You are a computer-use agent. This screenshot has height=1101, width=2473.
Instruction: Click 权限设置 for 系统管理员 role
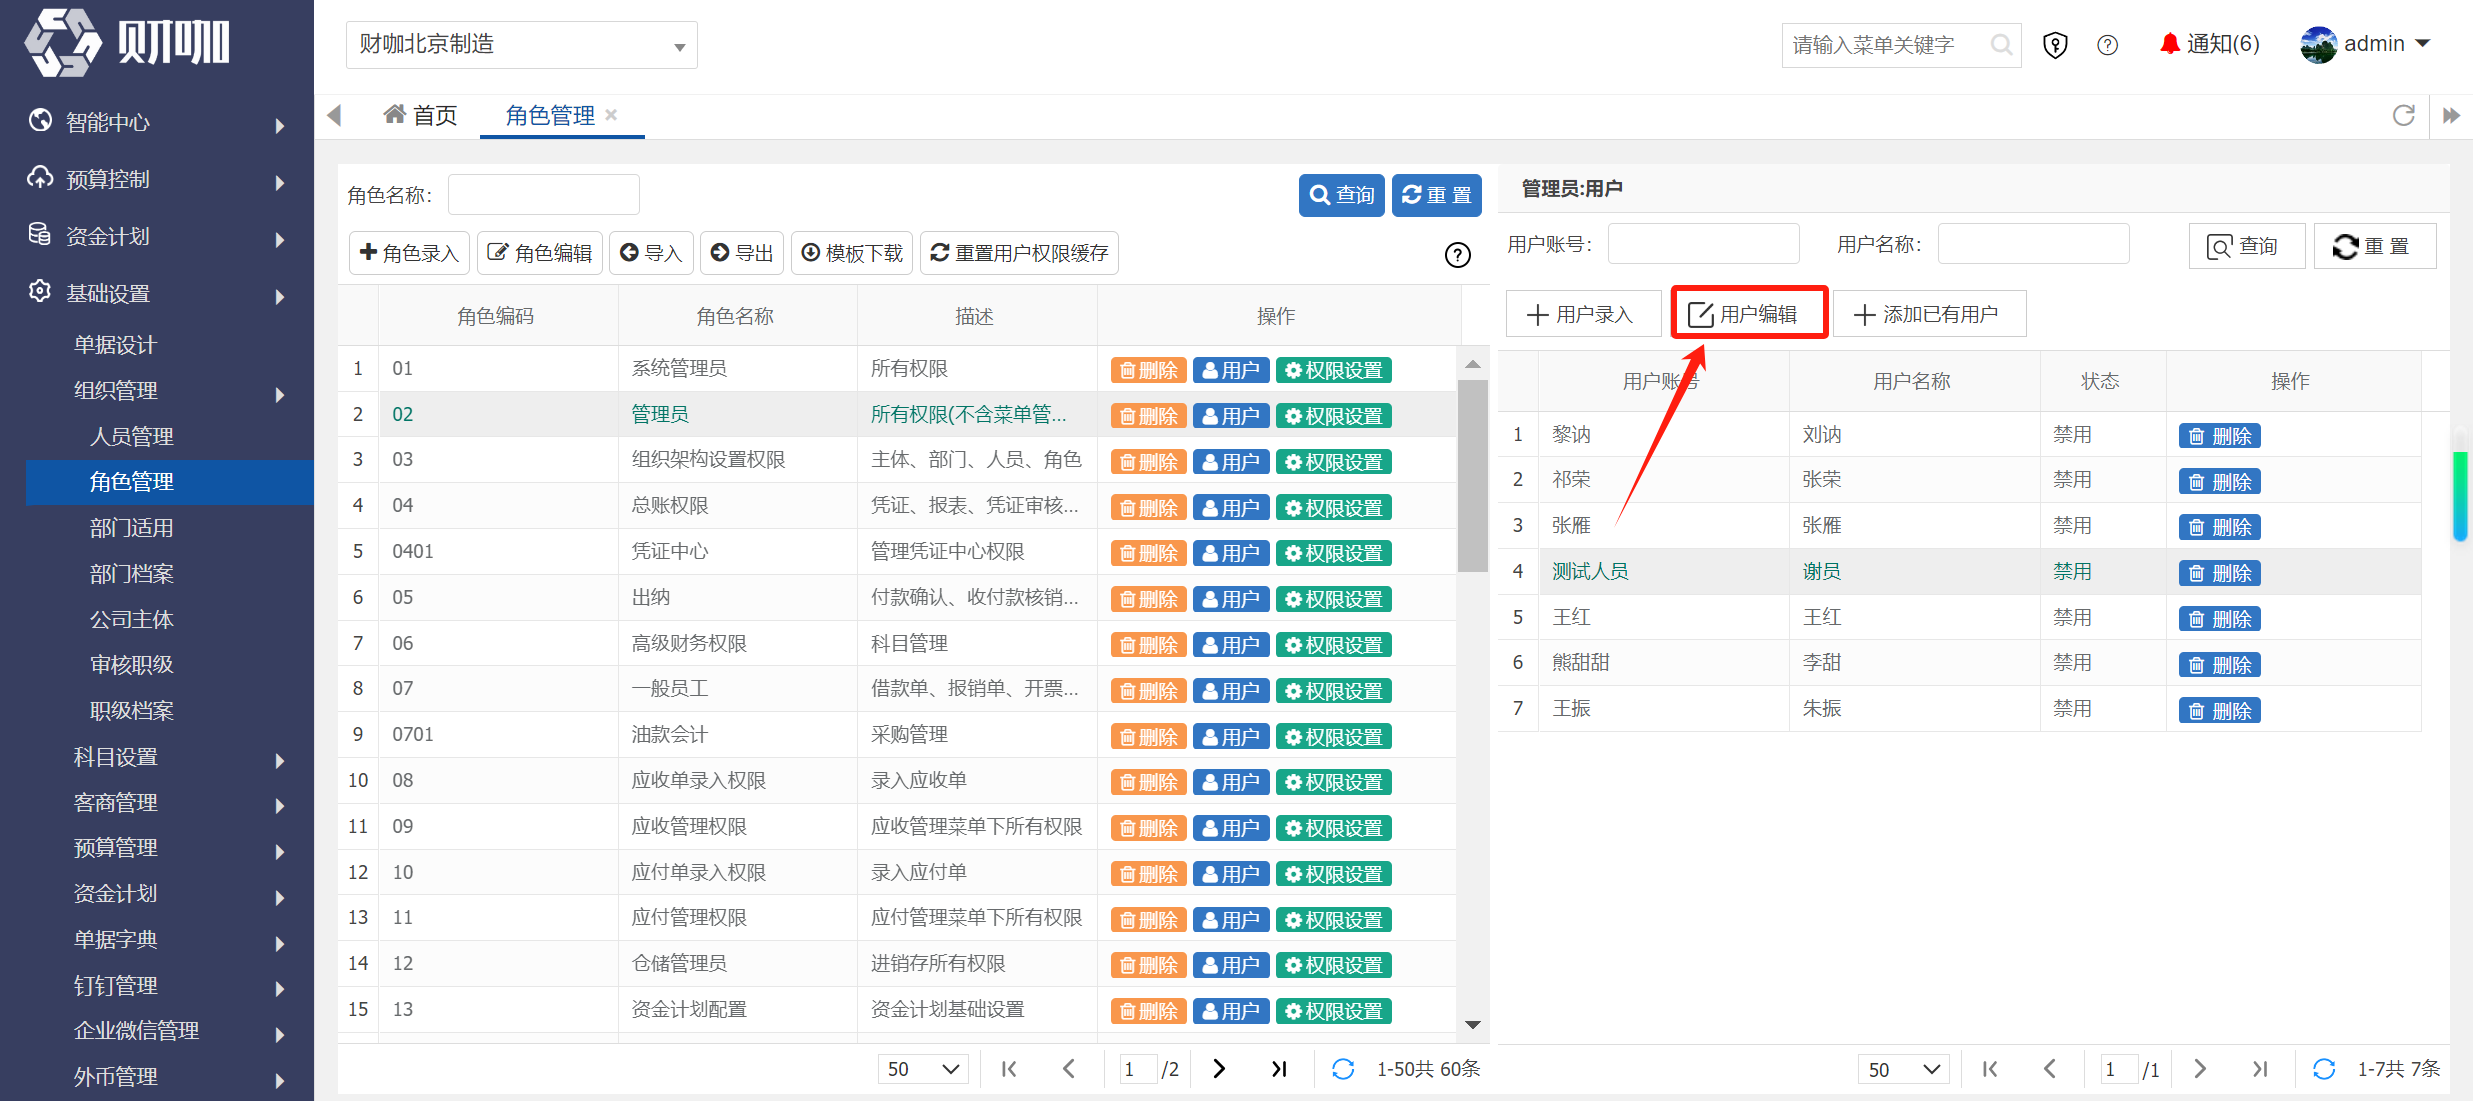(x=1334, y=370)
